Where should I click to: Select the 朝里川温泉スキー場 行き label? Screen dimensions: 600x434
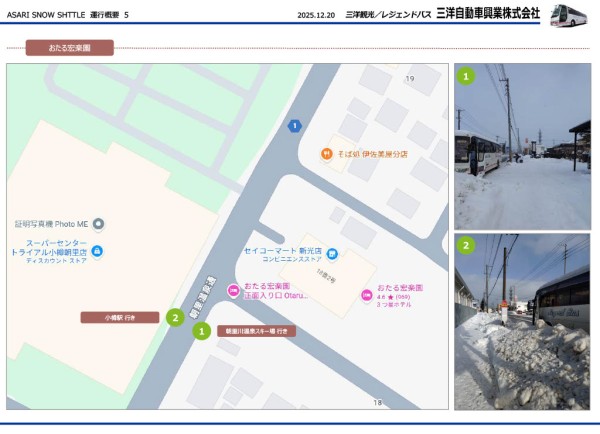256,330
